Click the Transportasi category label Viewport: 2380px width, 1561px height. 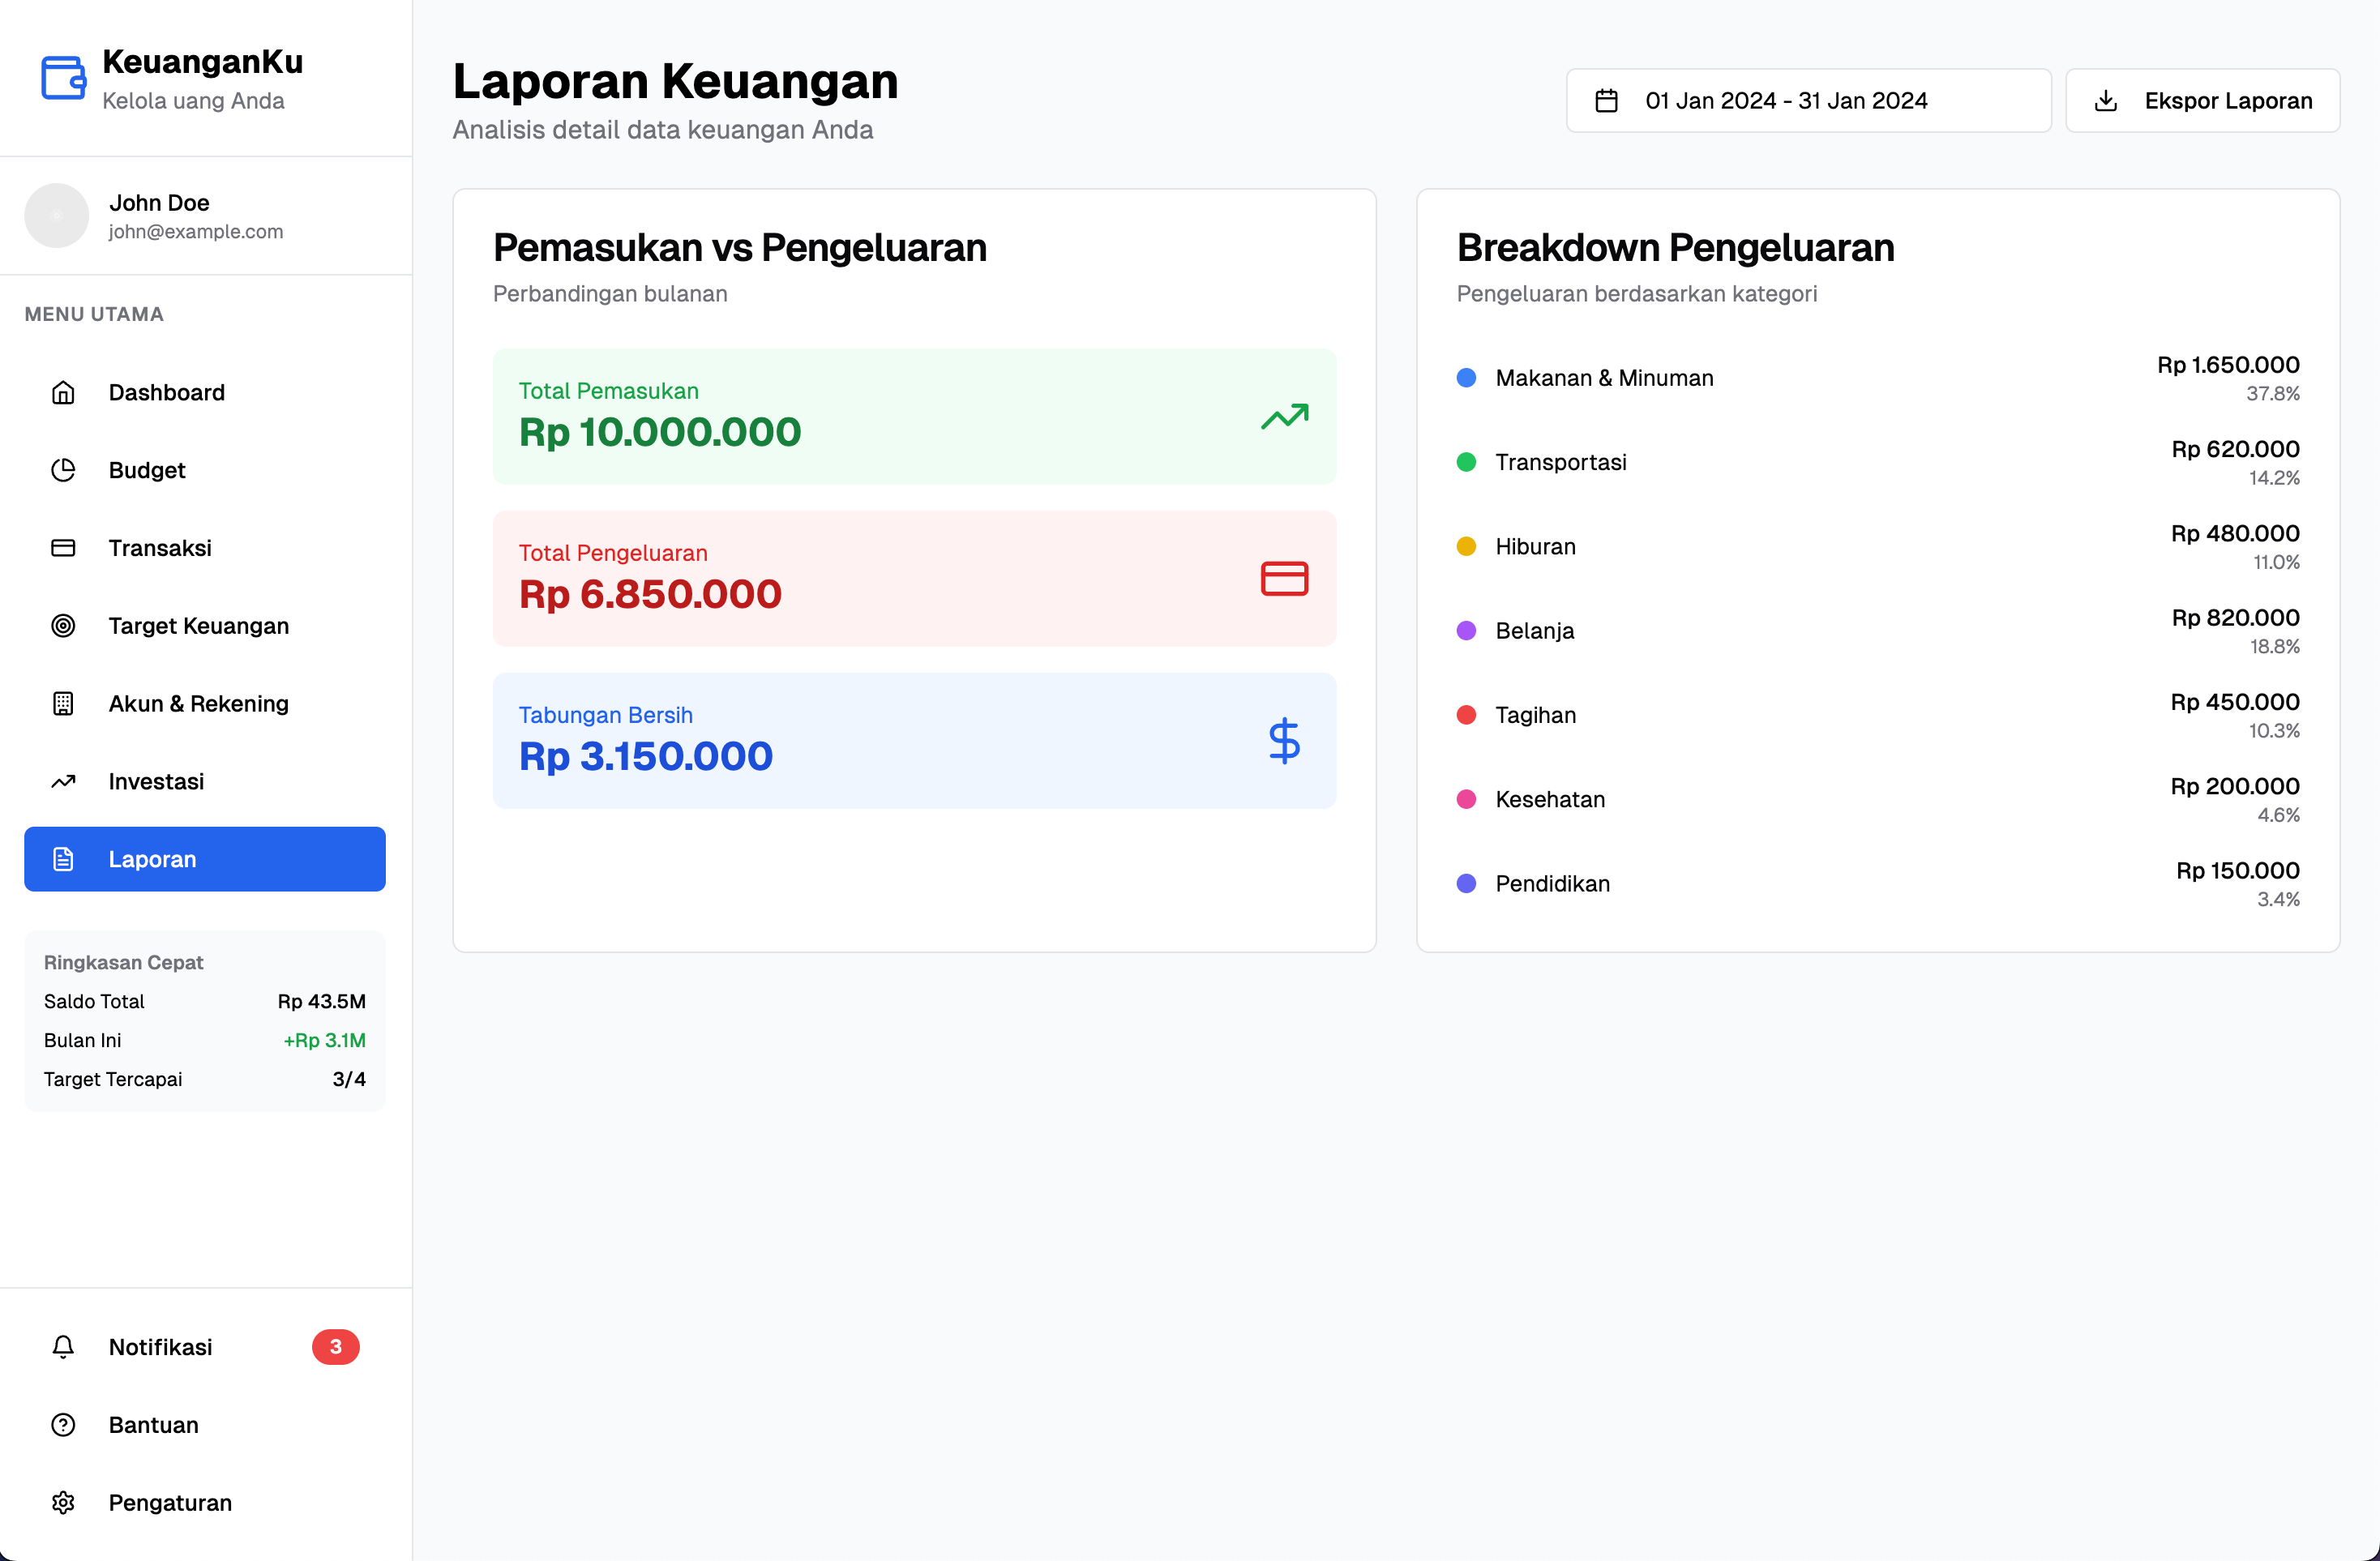click(1560, 462)
